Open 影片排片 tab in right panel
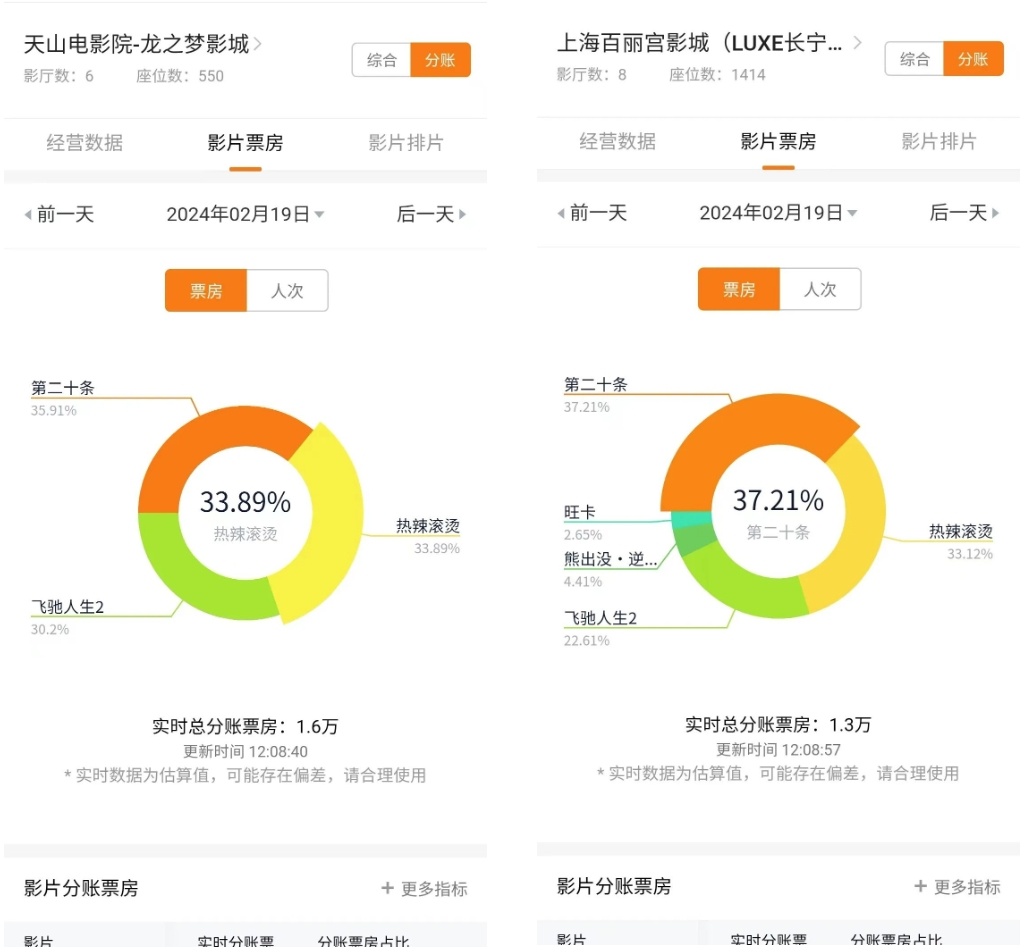This screenshot has height=952, width=1029. [x=938, y=142]
